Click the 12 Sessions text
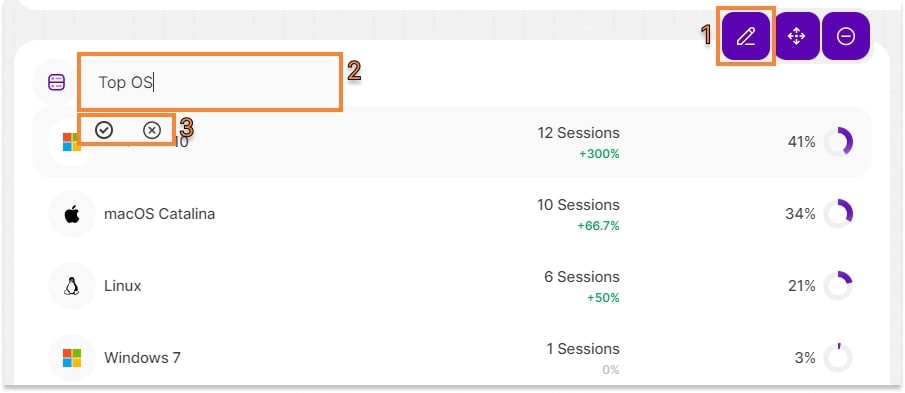 coord(578,133)
